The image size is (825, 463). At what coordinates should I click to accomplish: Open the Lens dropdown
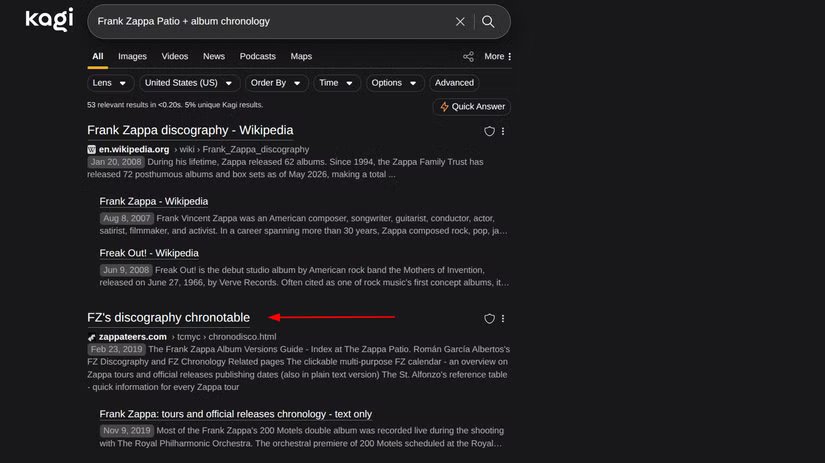click(110, 83)
